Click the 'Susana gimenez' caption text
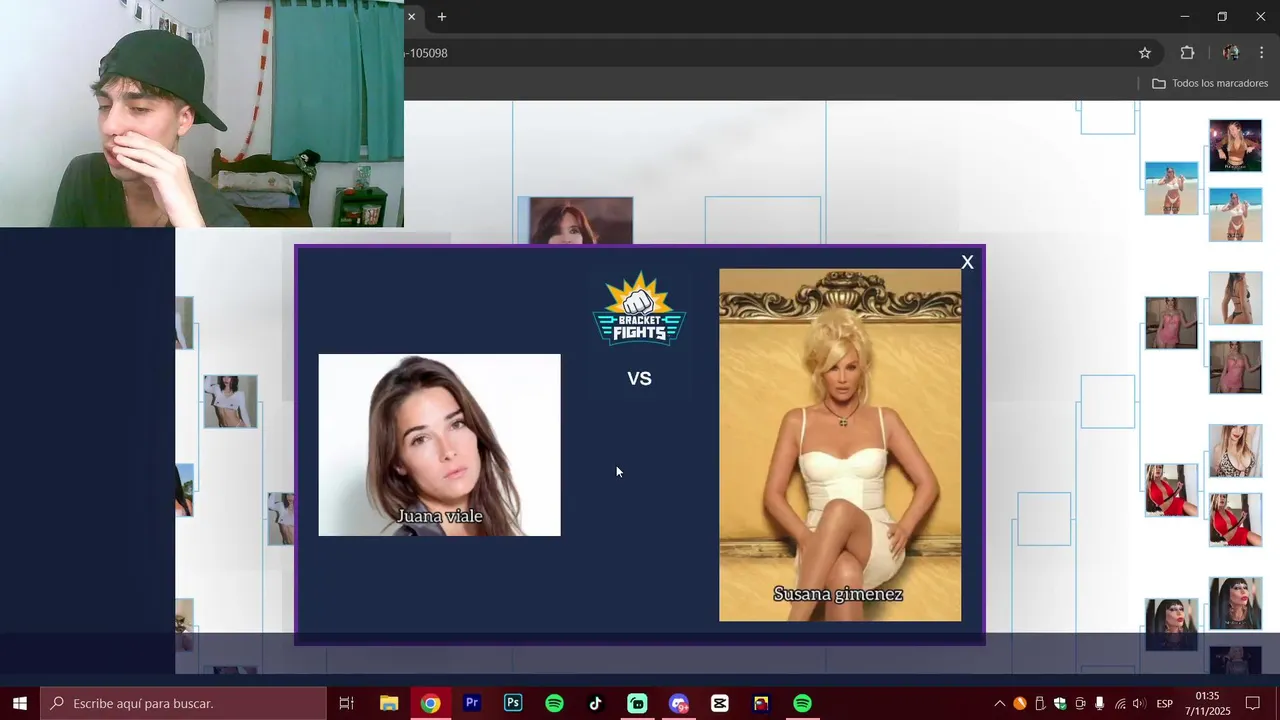The image size is (1280, 720). click(838, 594)
